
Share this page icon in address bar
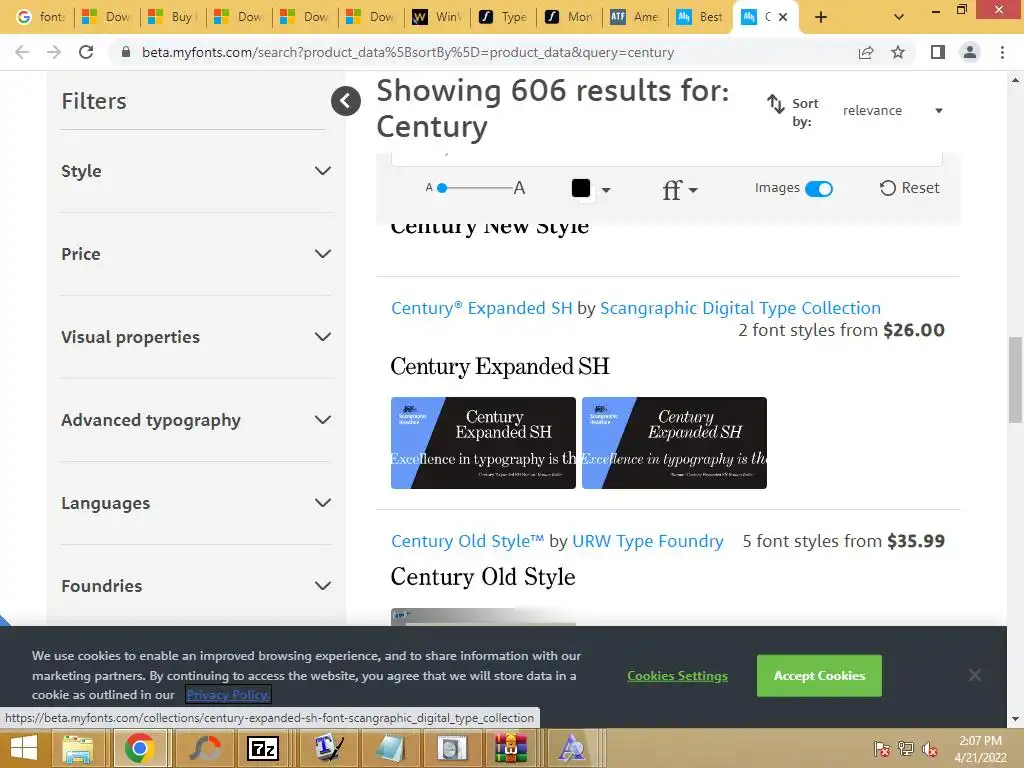pyautogui.click(x=866, y=52)
